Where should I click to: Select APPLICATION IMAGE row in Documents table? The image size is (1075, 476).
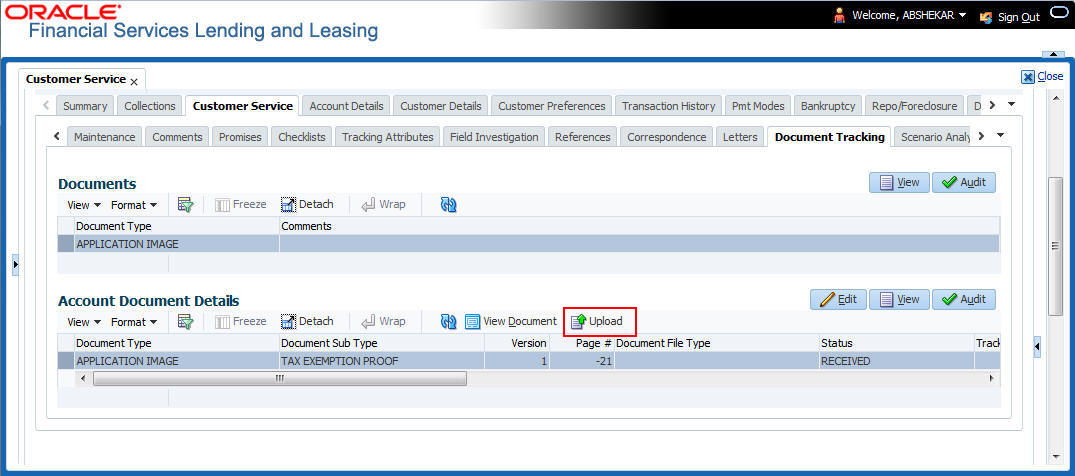528,243
